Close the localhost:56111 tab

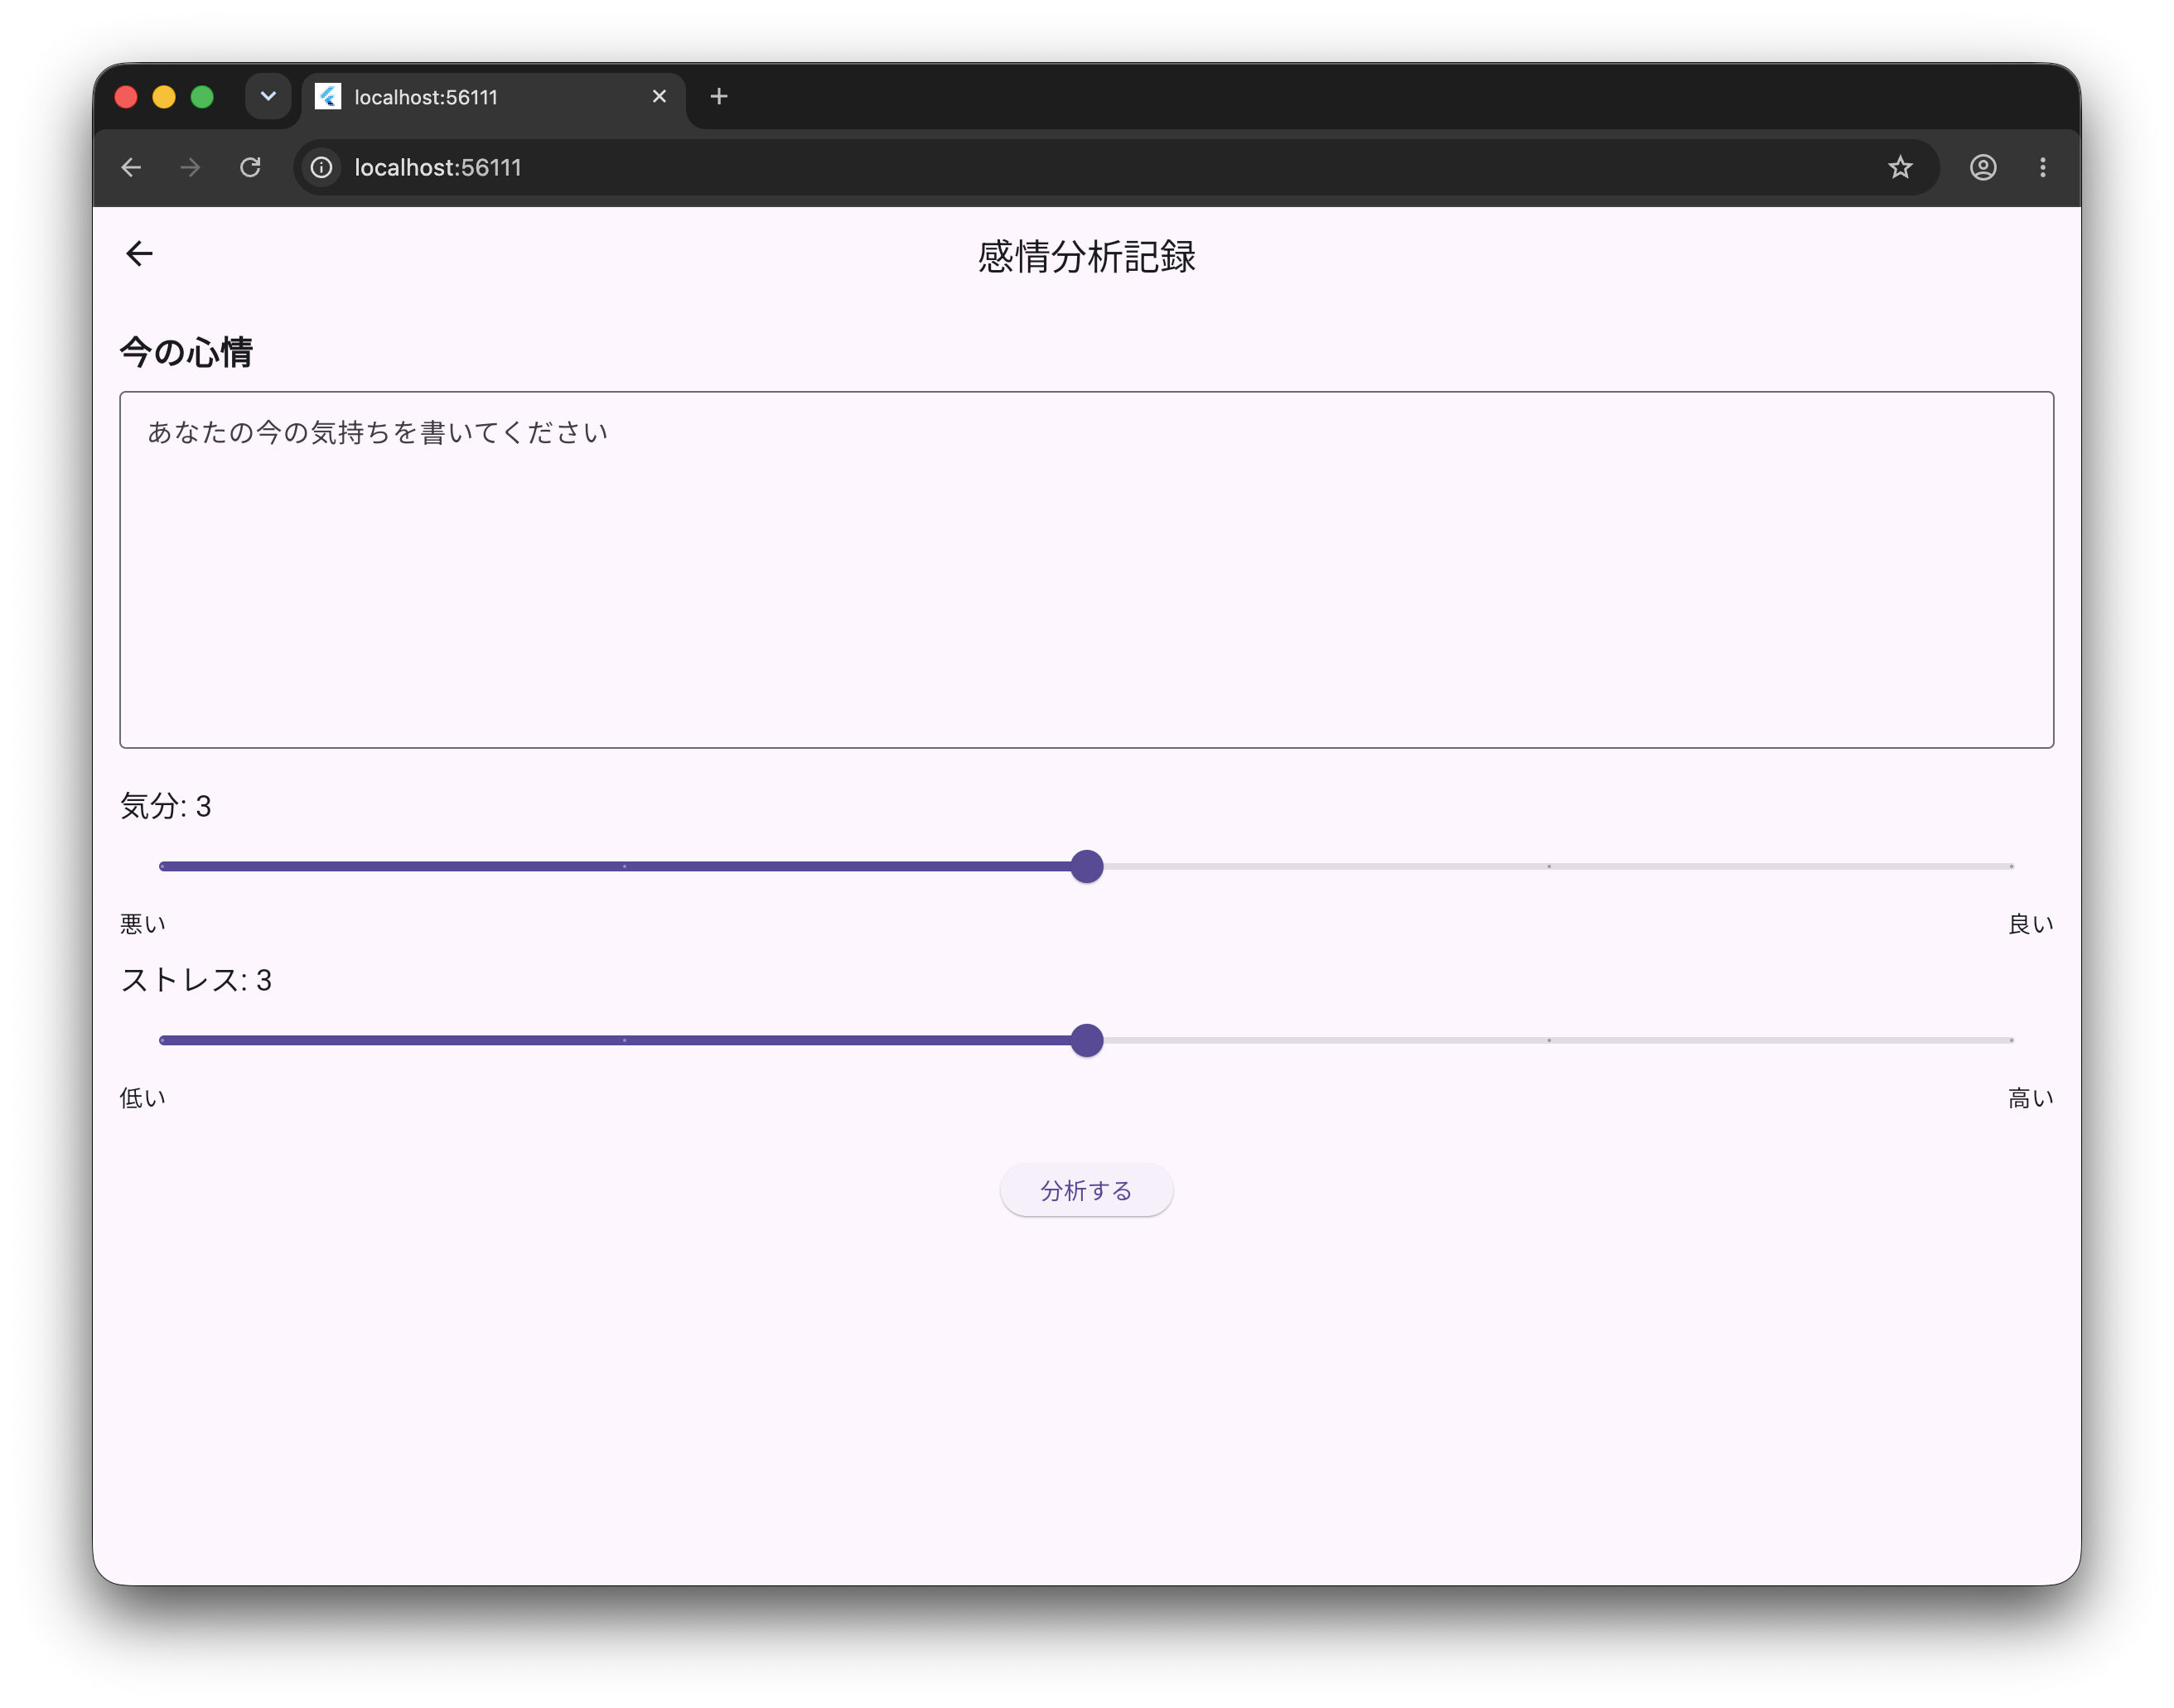pos(659,97)
